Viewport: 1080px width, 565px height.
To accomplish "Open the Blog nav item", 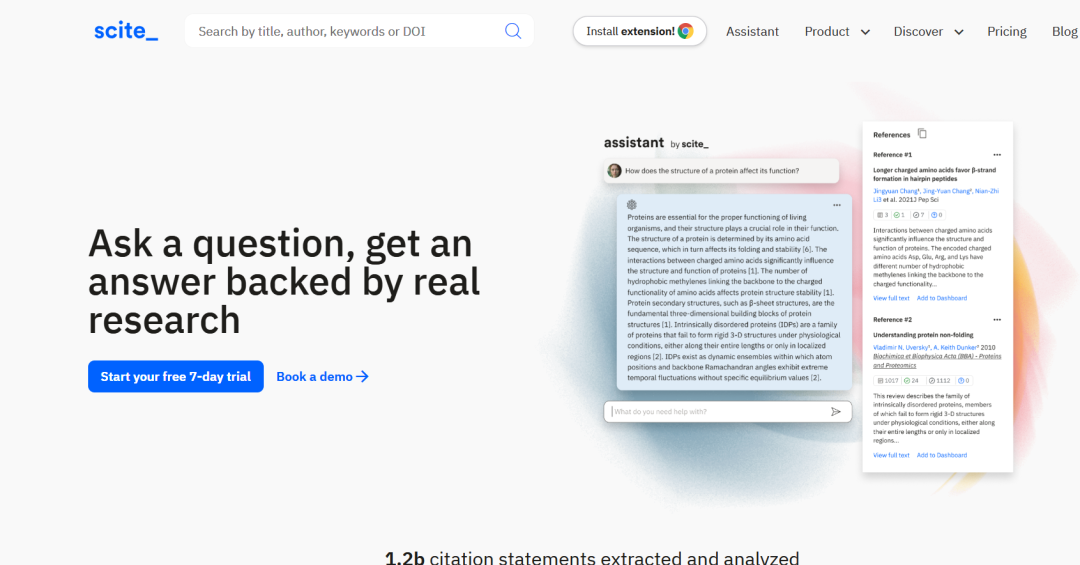I will click(x=1064, y=31).
